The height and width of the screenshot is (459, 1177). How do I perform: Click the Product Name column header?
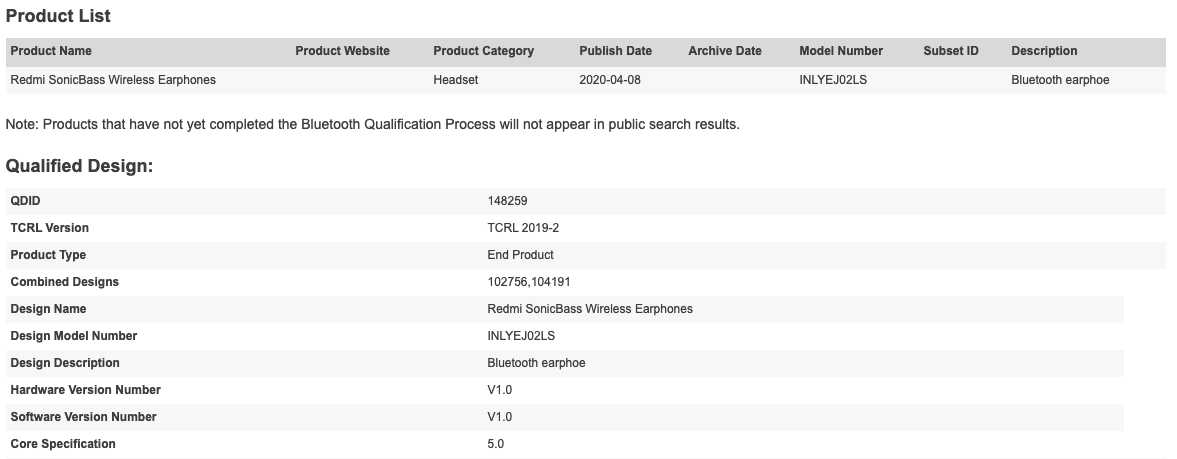51,51
